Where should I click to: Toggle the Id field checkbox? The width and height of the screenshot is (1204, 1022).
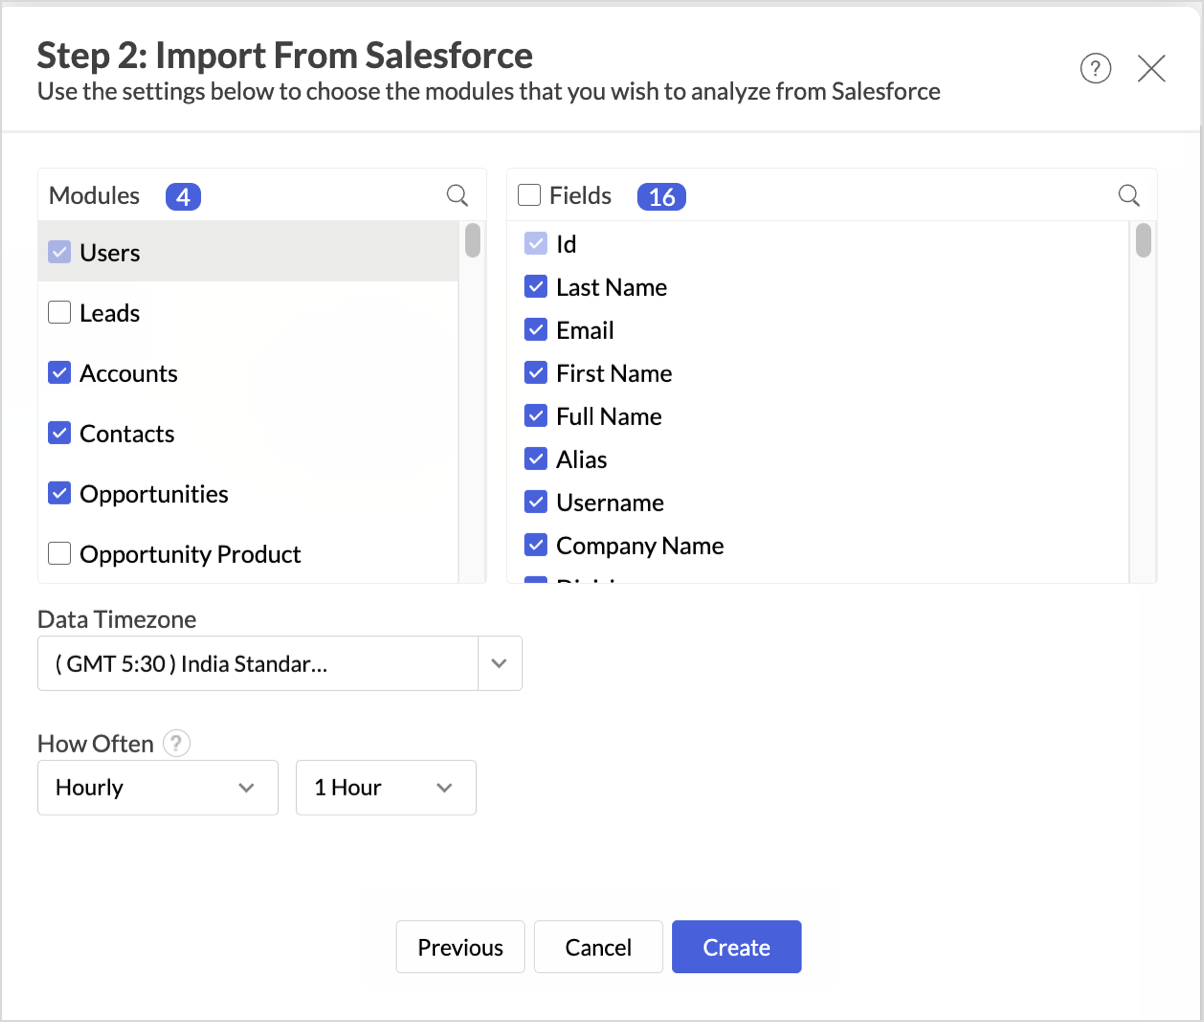coord(536,243)
